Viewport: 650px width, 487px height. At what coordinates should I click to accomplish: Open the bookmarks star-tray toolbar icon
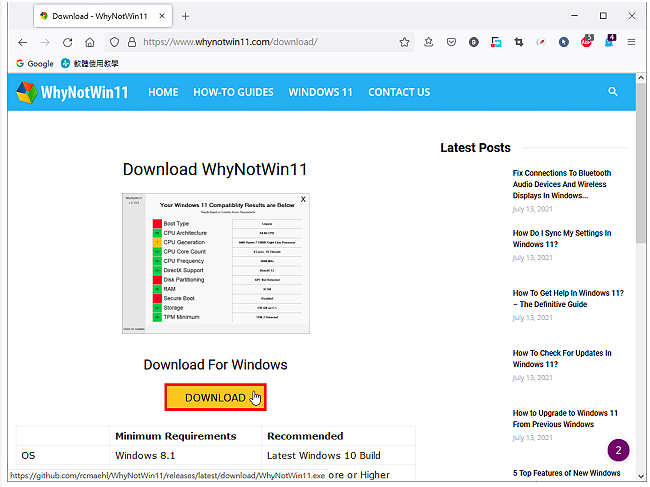429,42
